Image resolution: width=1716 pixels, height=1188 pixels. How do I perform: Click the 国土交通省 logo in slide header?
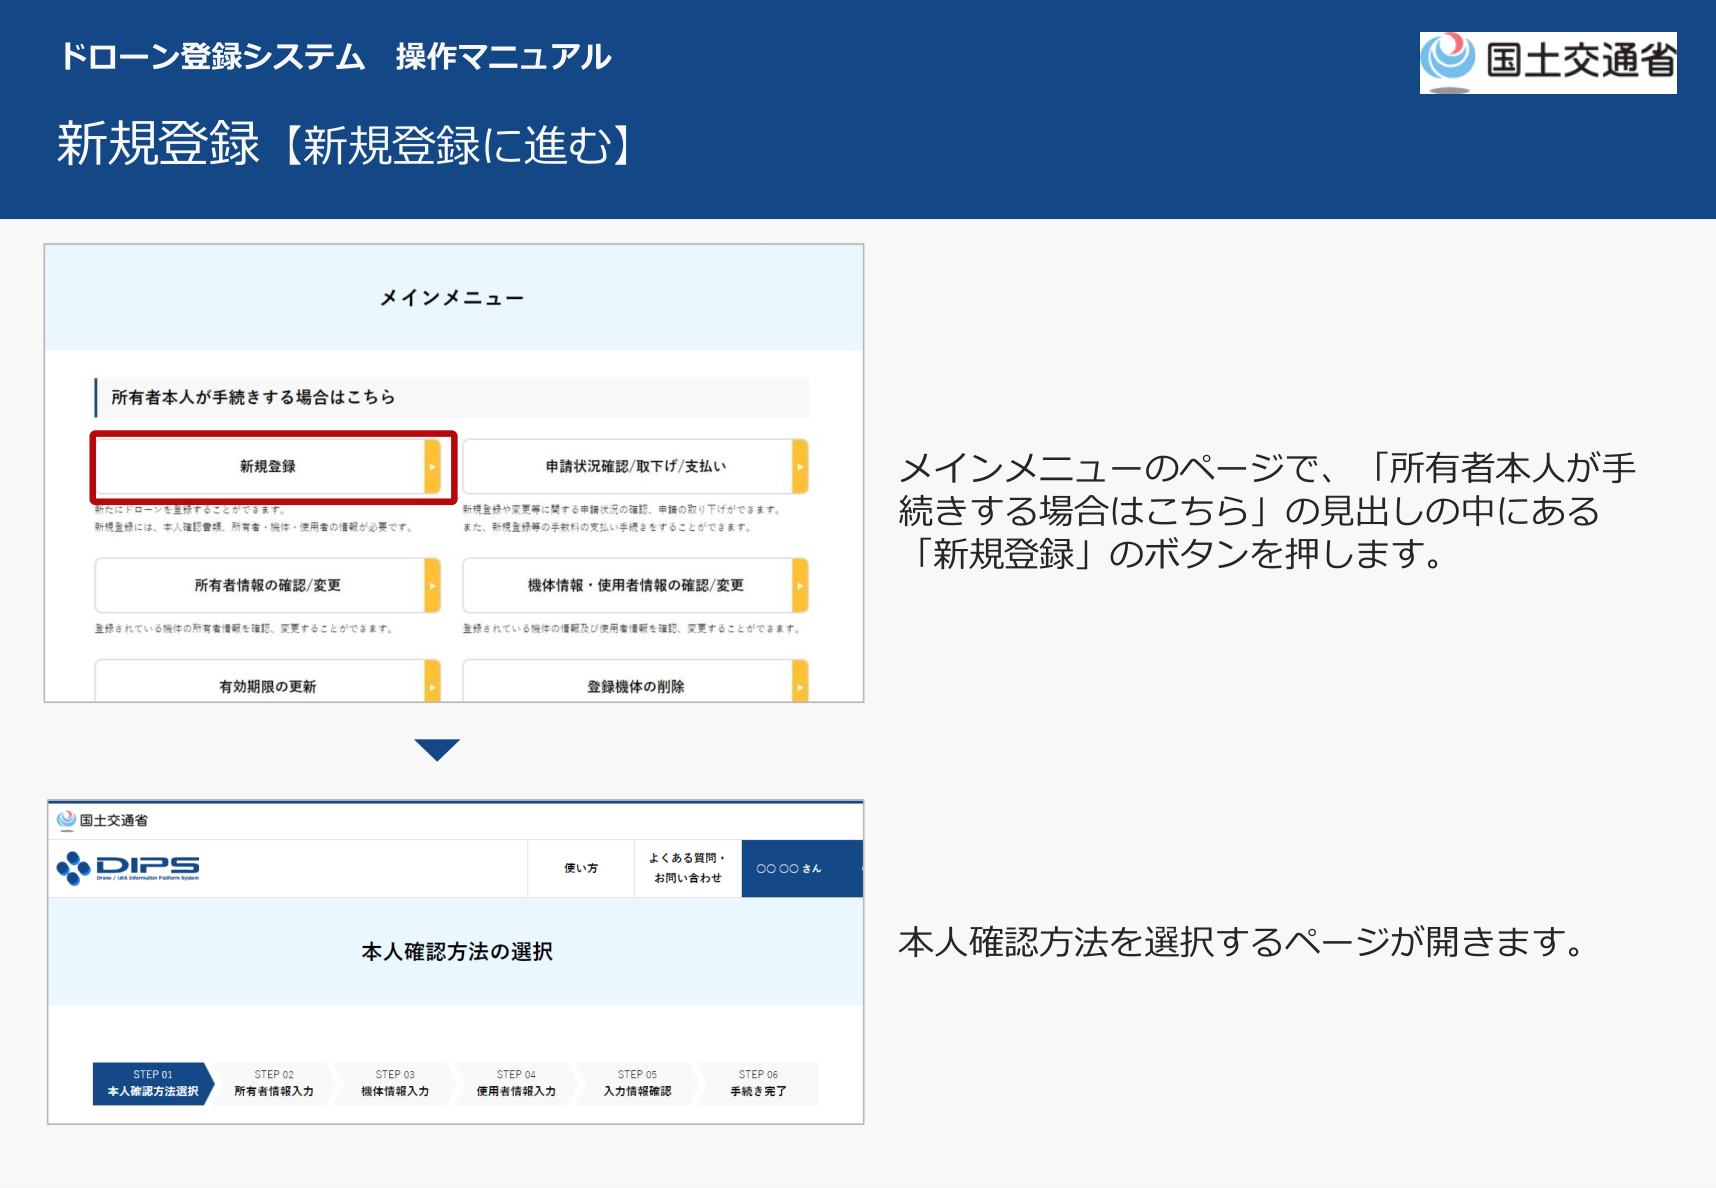[1548, 62]
